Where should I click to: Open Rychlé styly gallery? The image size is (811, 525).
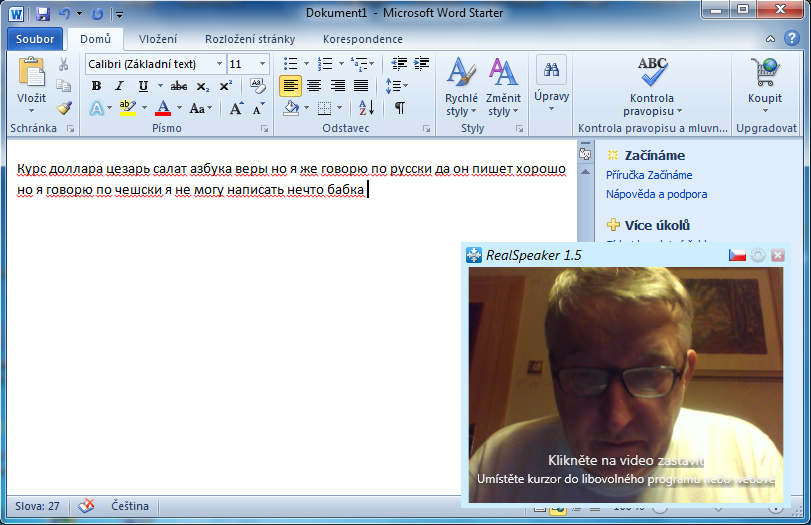[x=461, y=87]
